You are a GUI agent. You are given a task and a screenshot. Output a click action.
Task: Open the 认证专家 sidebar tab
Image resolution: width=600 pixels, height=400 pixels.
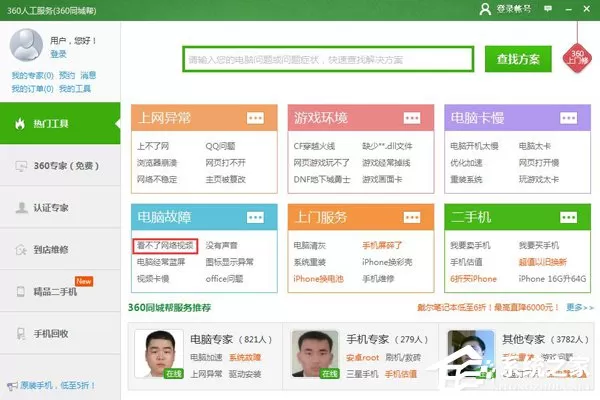(x=60, y=207)
